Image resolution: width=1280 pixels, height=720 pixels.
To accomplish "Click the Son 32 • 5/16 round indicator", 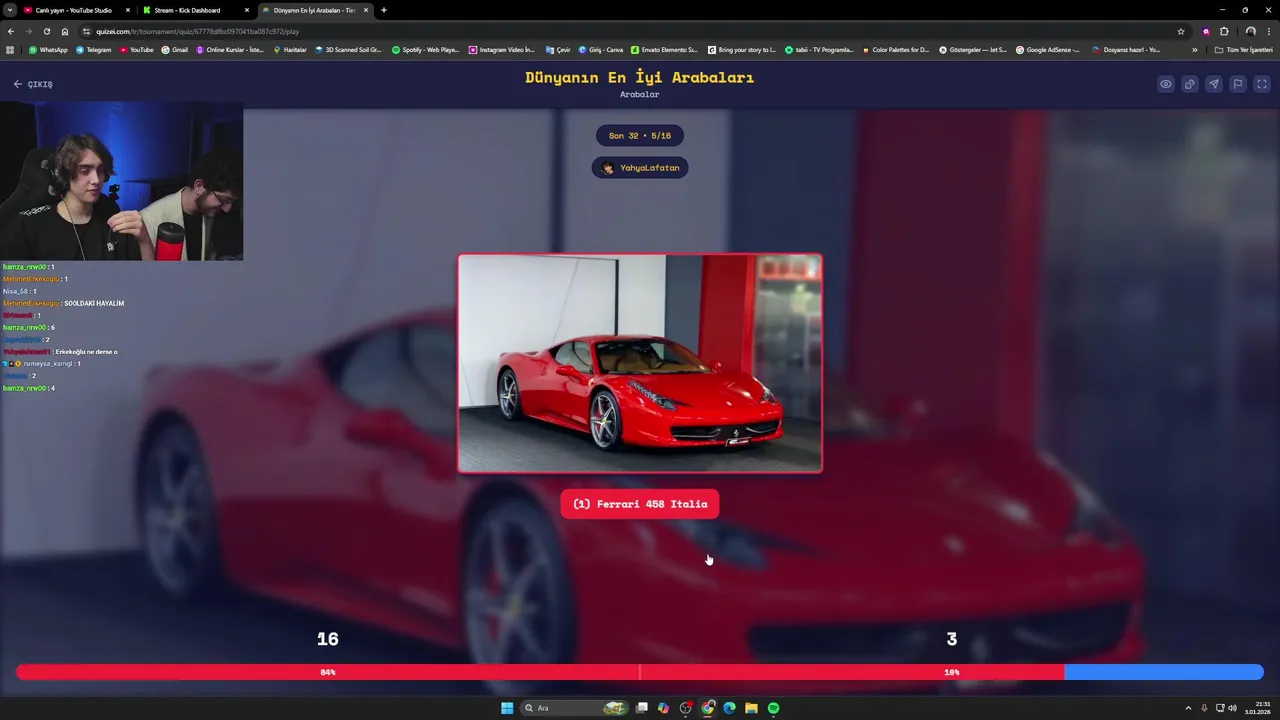I will point(640,136).
